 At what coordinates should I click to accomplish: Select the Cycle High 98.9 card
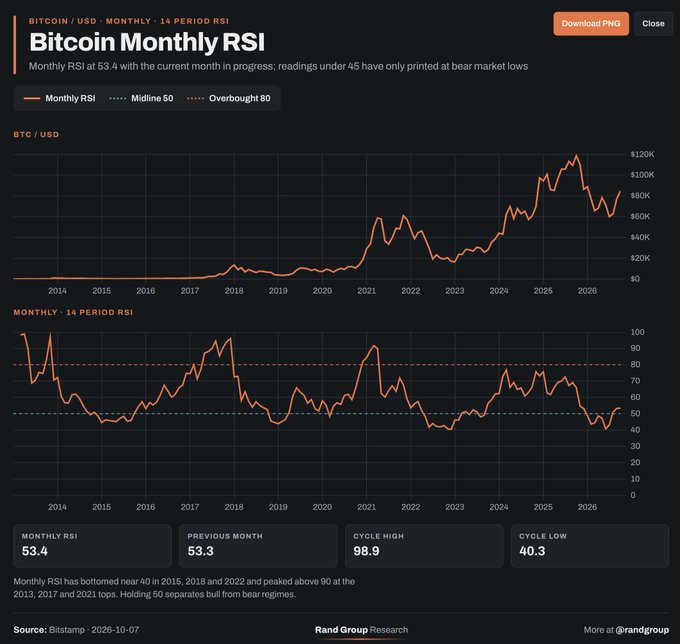[x=424, y=546]
